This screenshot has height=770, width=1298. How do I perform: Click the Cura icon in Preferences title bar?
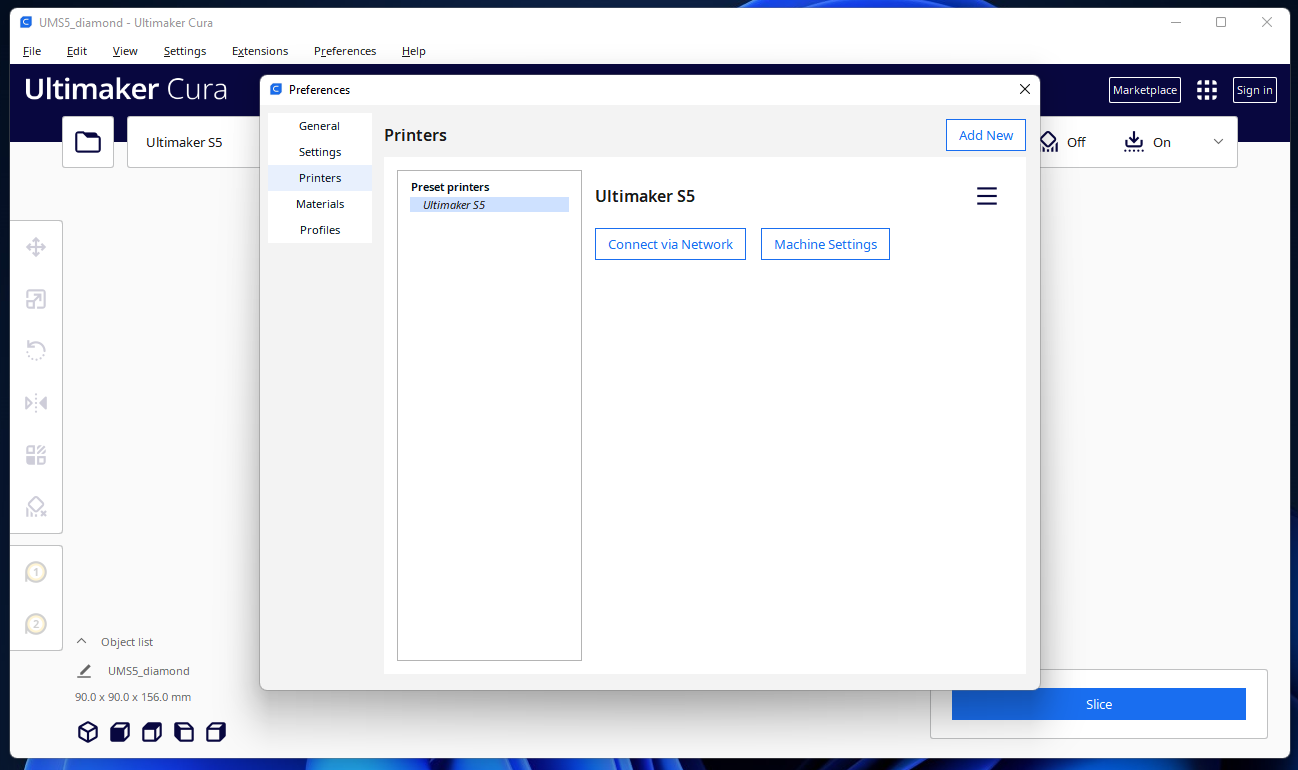click(276, 90)
